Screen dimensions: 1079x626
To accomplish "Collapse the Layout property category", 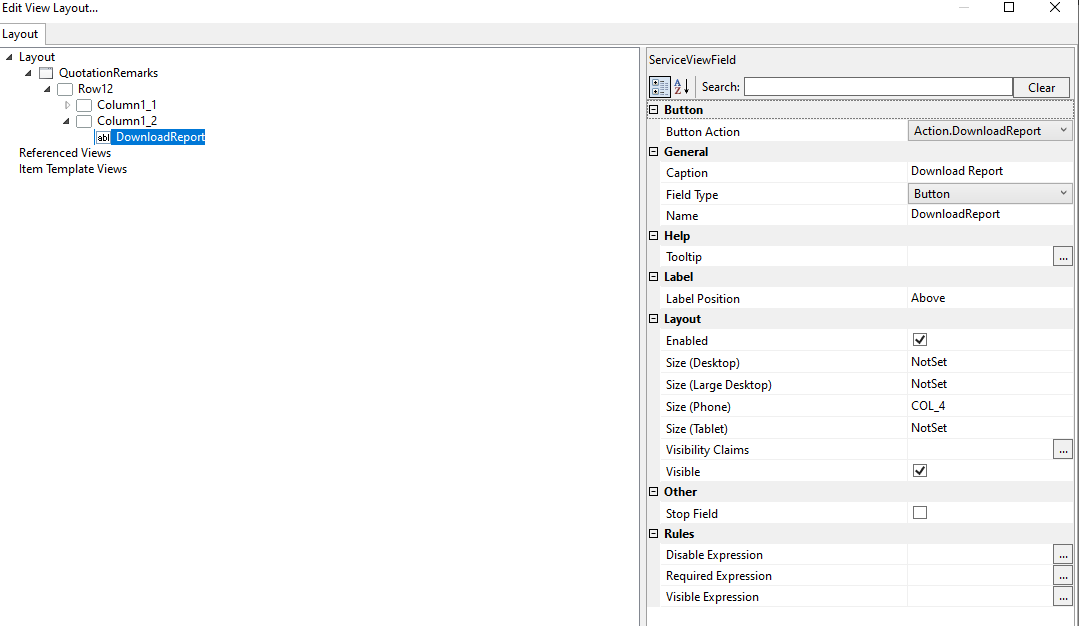I will pos(654,319).
